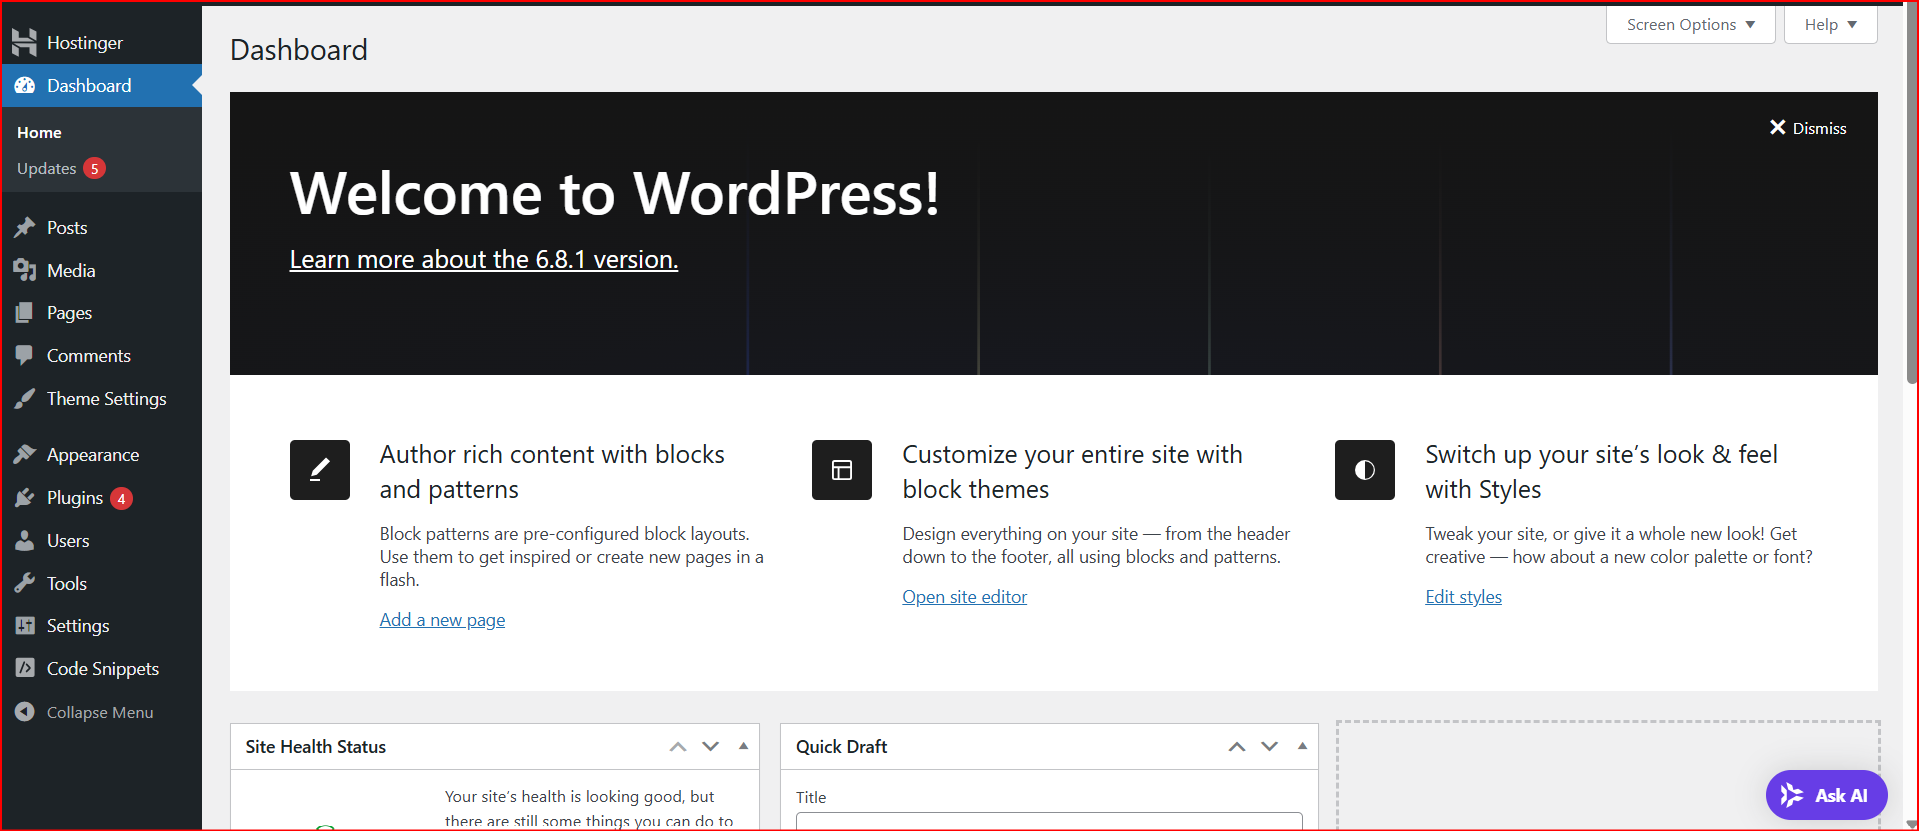The height and width of the screenshot is (831, 1919).
Task: Open the Hostinger menu
Action: [x=101, y=43]
